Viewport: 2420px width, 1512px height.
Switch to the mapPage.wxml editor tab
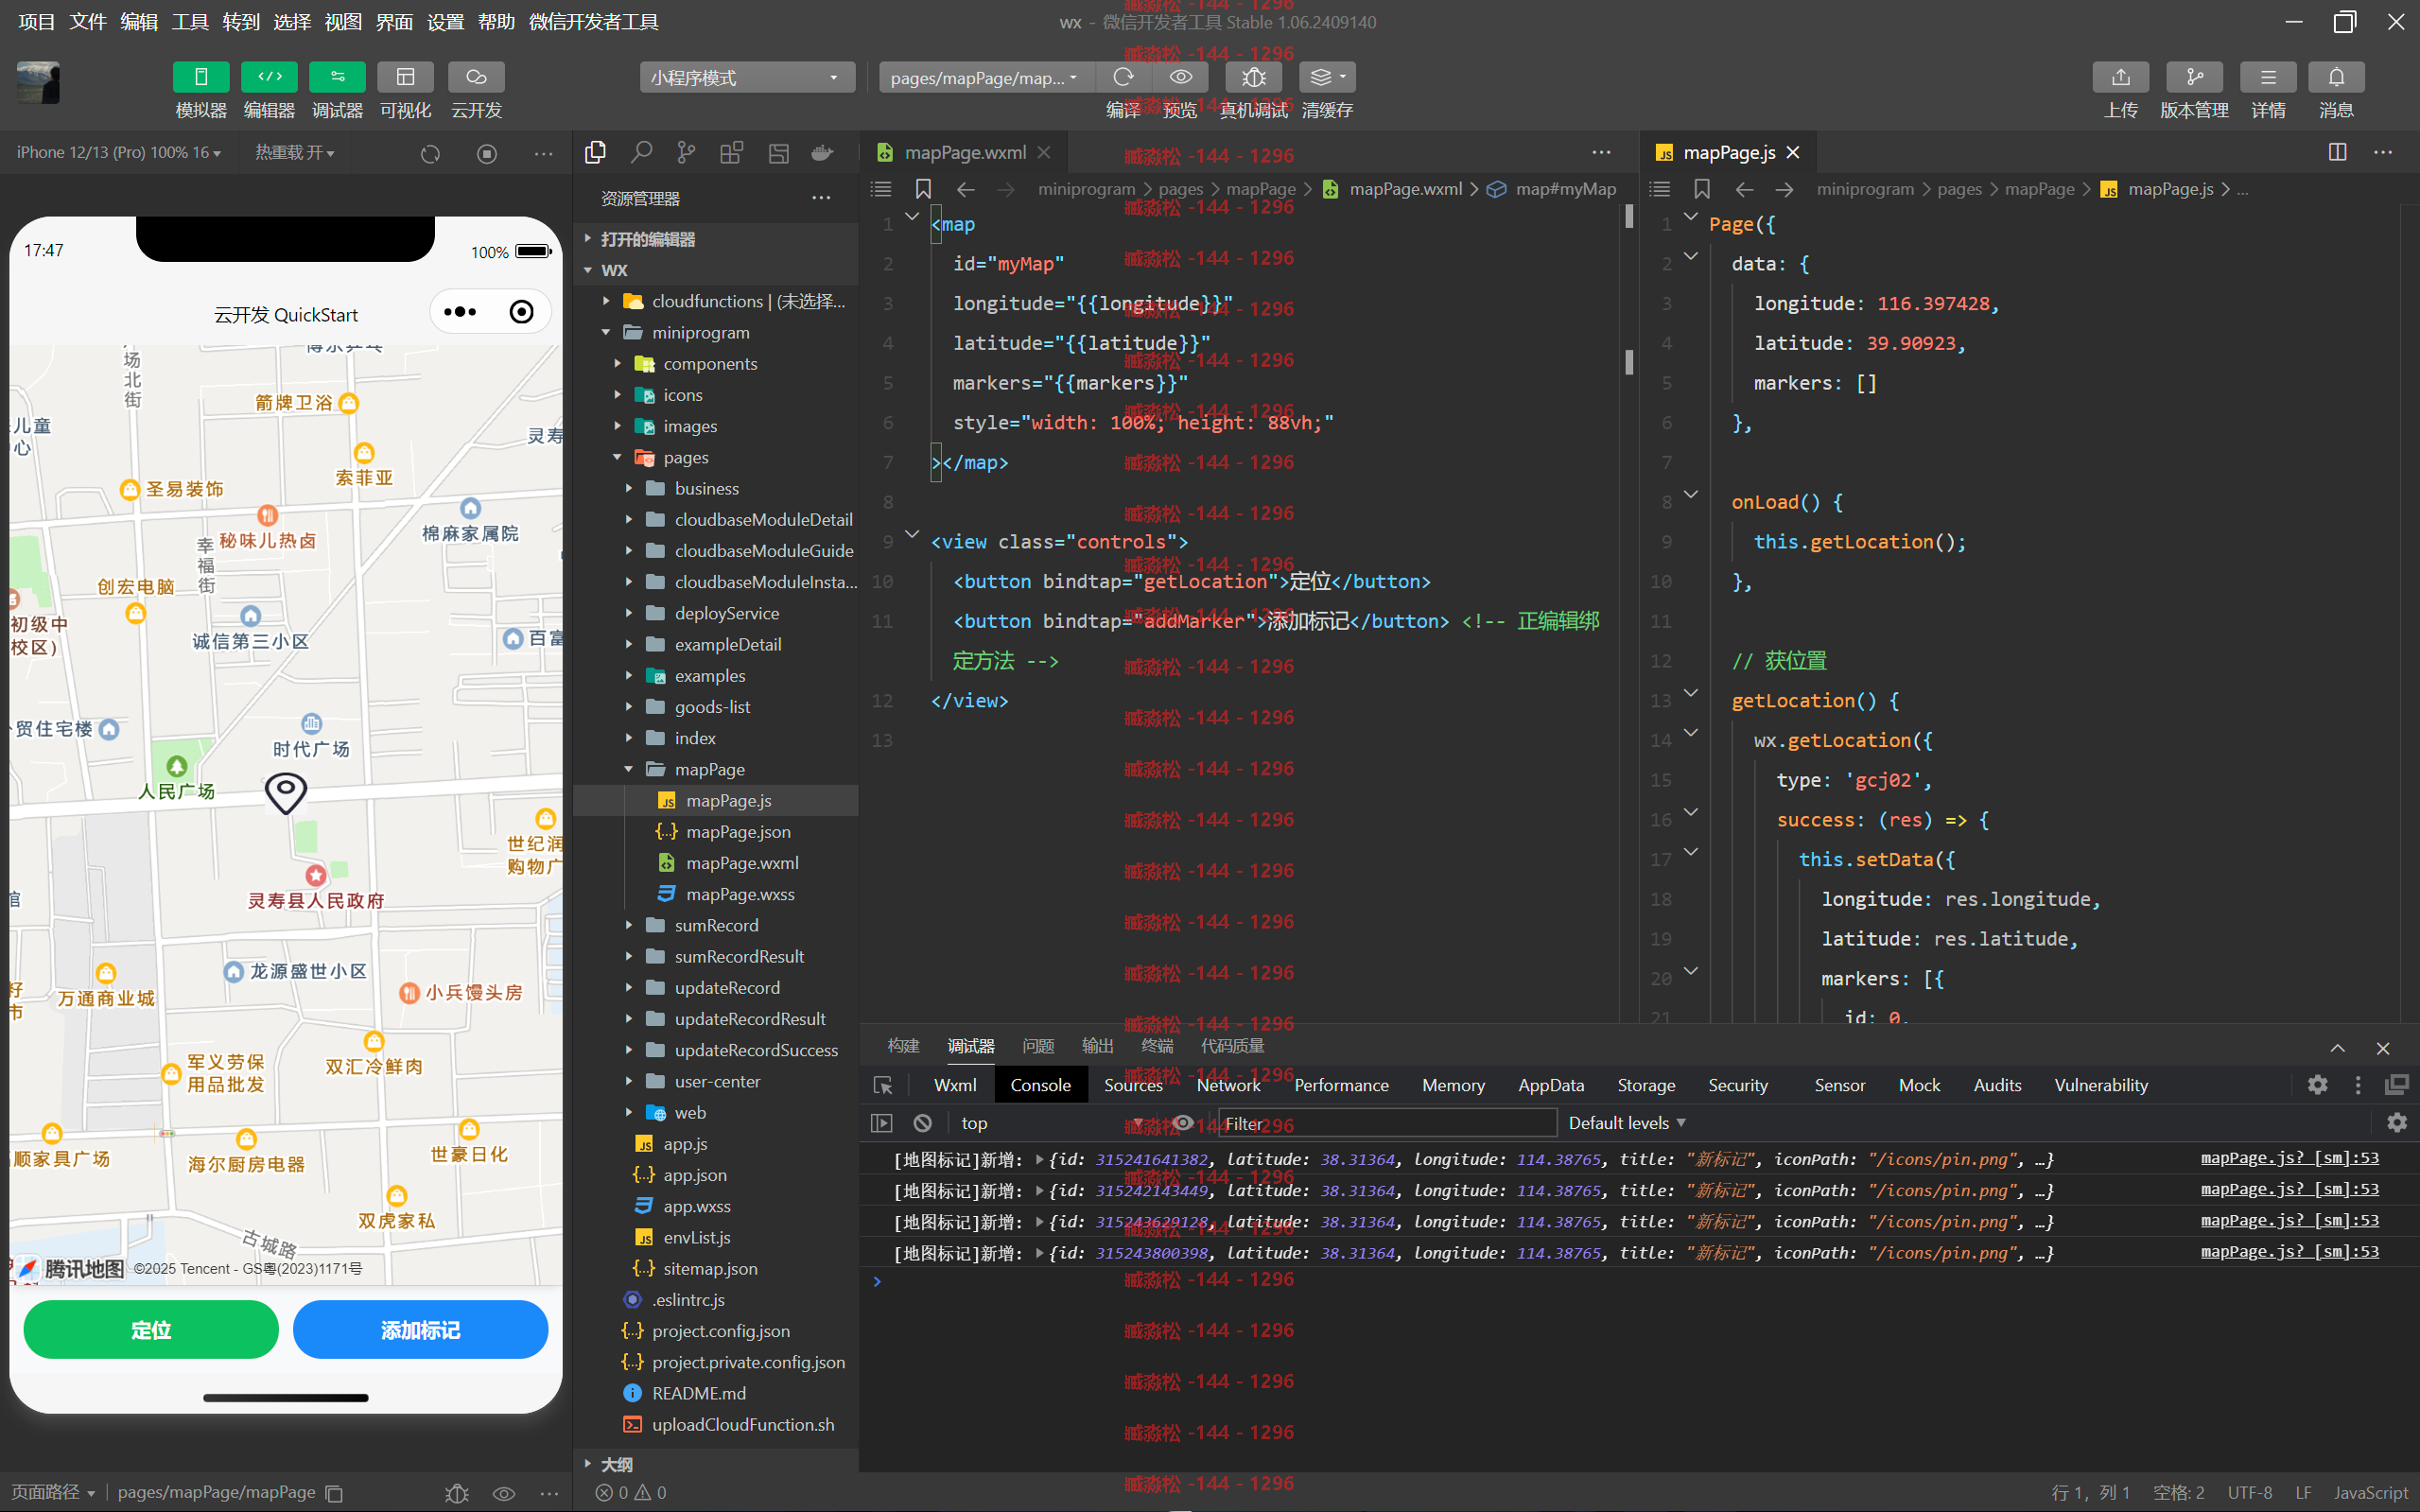coord(965,152)
